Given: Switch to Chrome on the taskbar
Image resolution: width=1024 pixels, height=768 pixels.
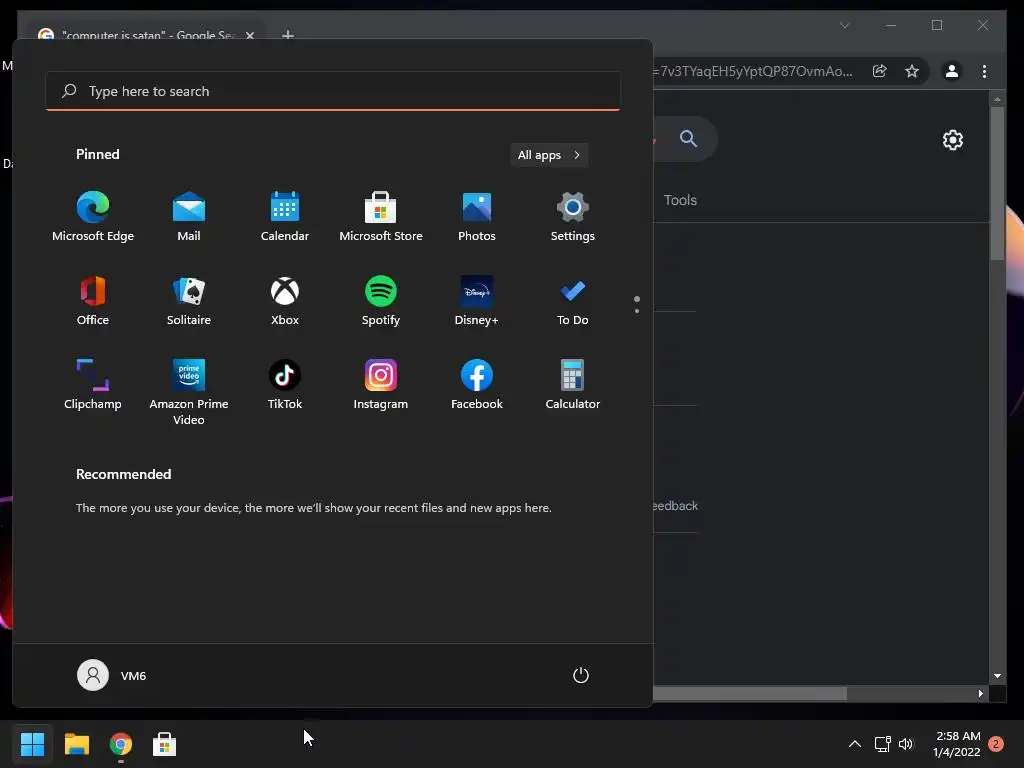Looking at the screenshot, I should click(121, 744).
